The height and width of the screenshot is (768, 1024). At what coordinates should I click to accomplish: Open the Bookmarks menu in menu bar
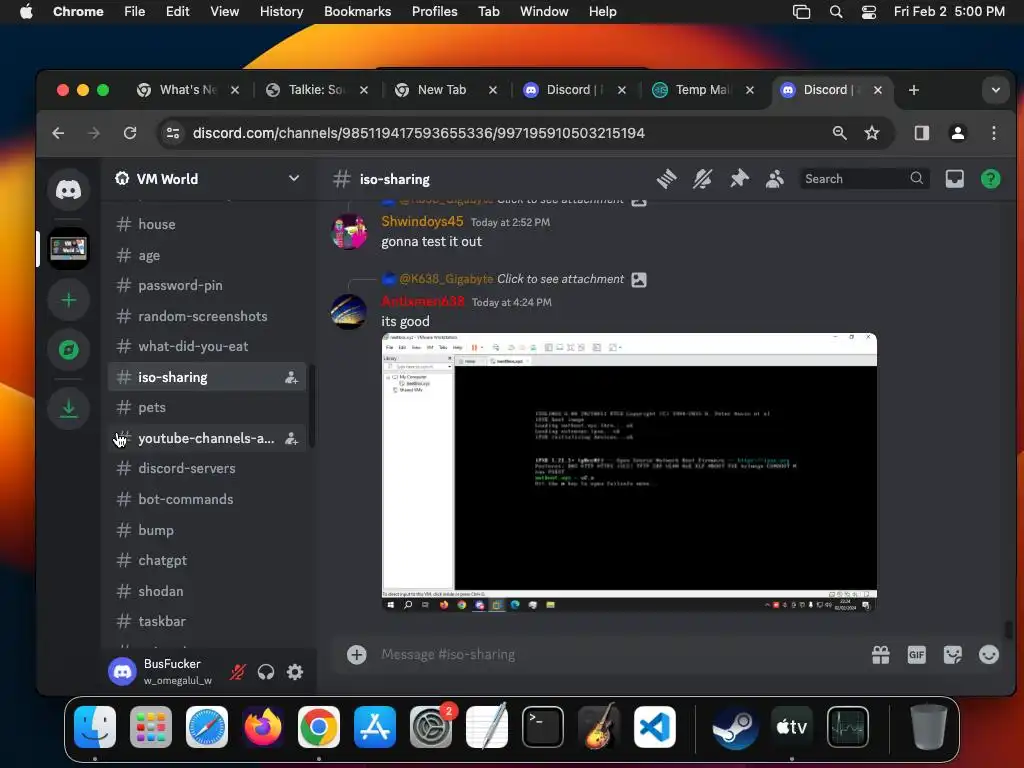357,11
